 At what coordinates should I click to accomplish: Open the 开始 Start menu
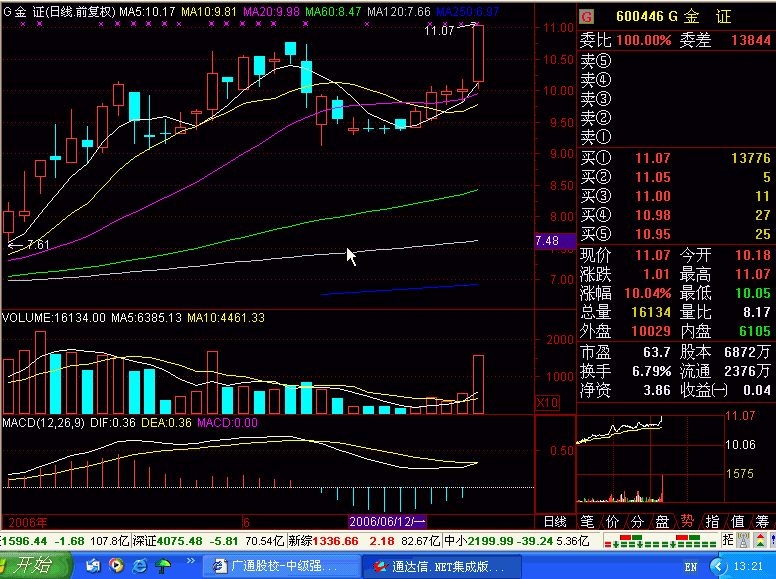tap(36, 566)
